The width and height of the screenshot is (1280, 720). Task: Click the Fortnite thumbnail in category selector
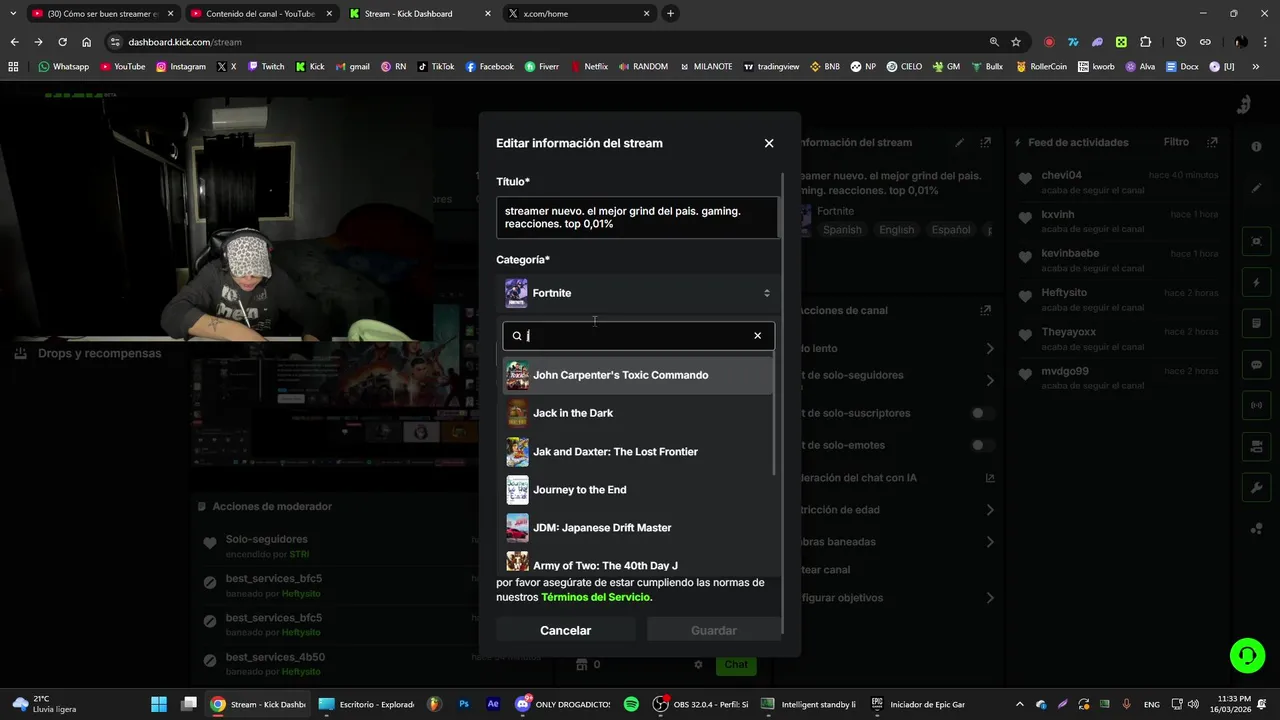(x=516, y=293)
